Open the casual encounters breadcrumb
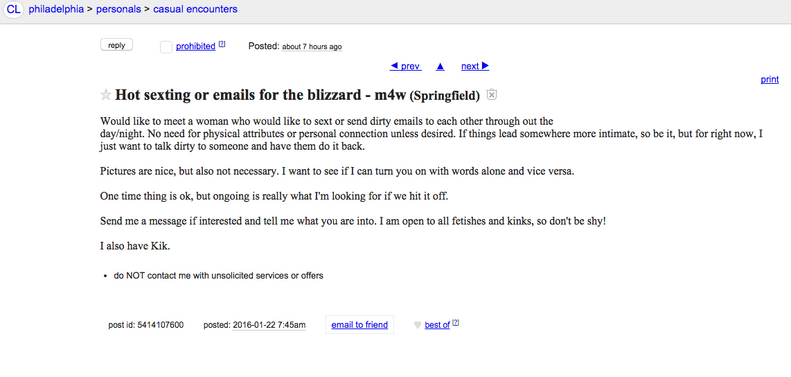The height and width of the screenshot is (377, 791). tap(195, 9)
